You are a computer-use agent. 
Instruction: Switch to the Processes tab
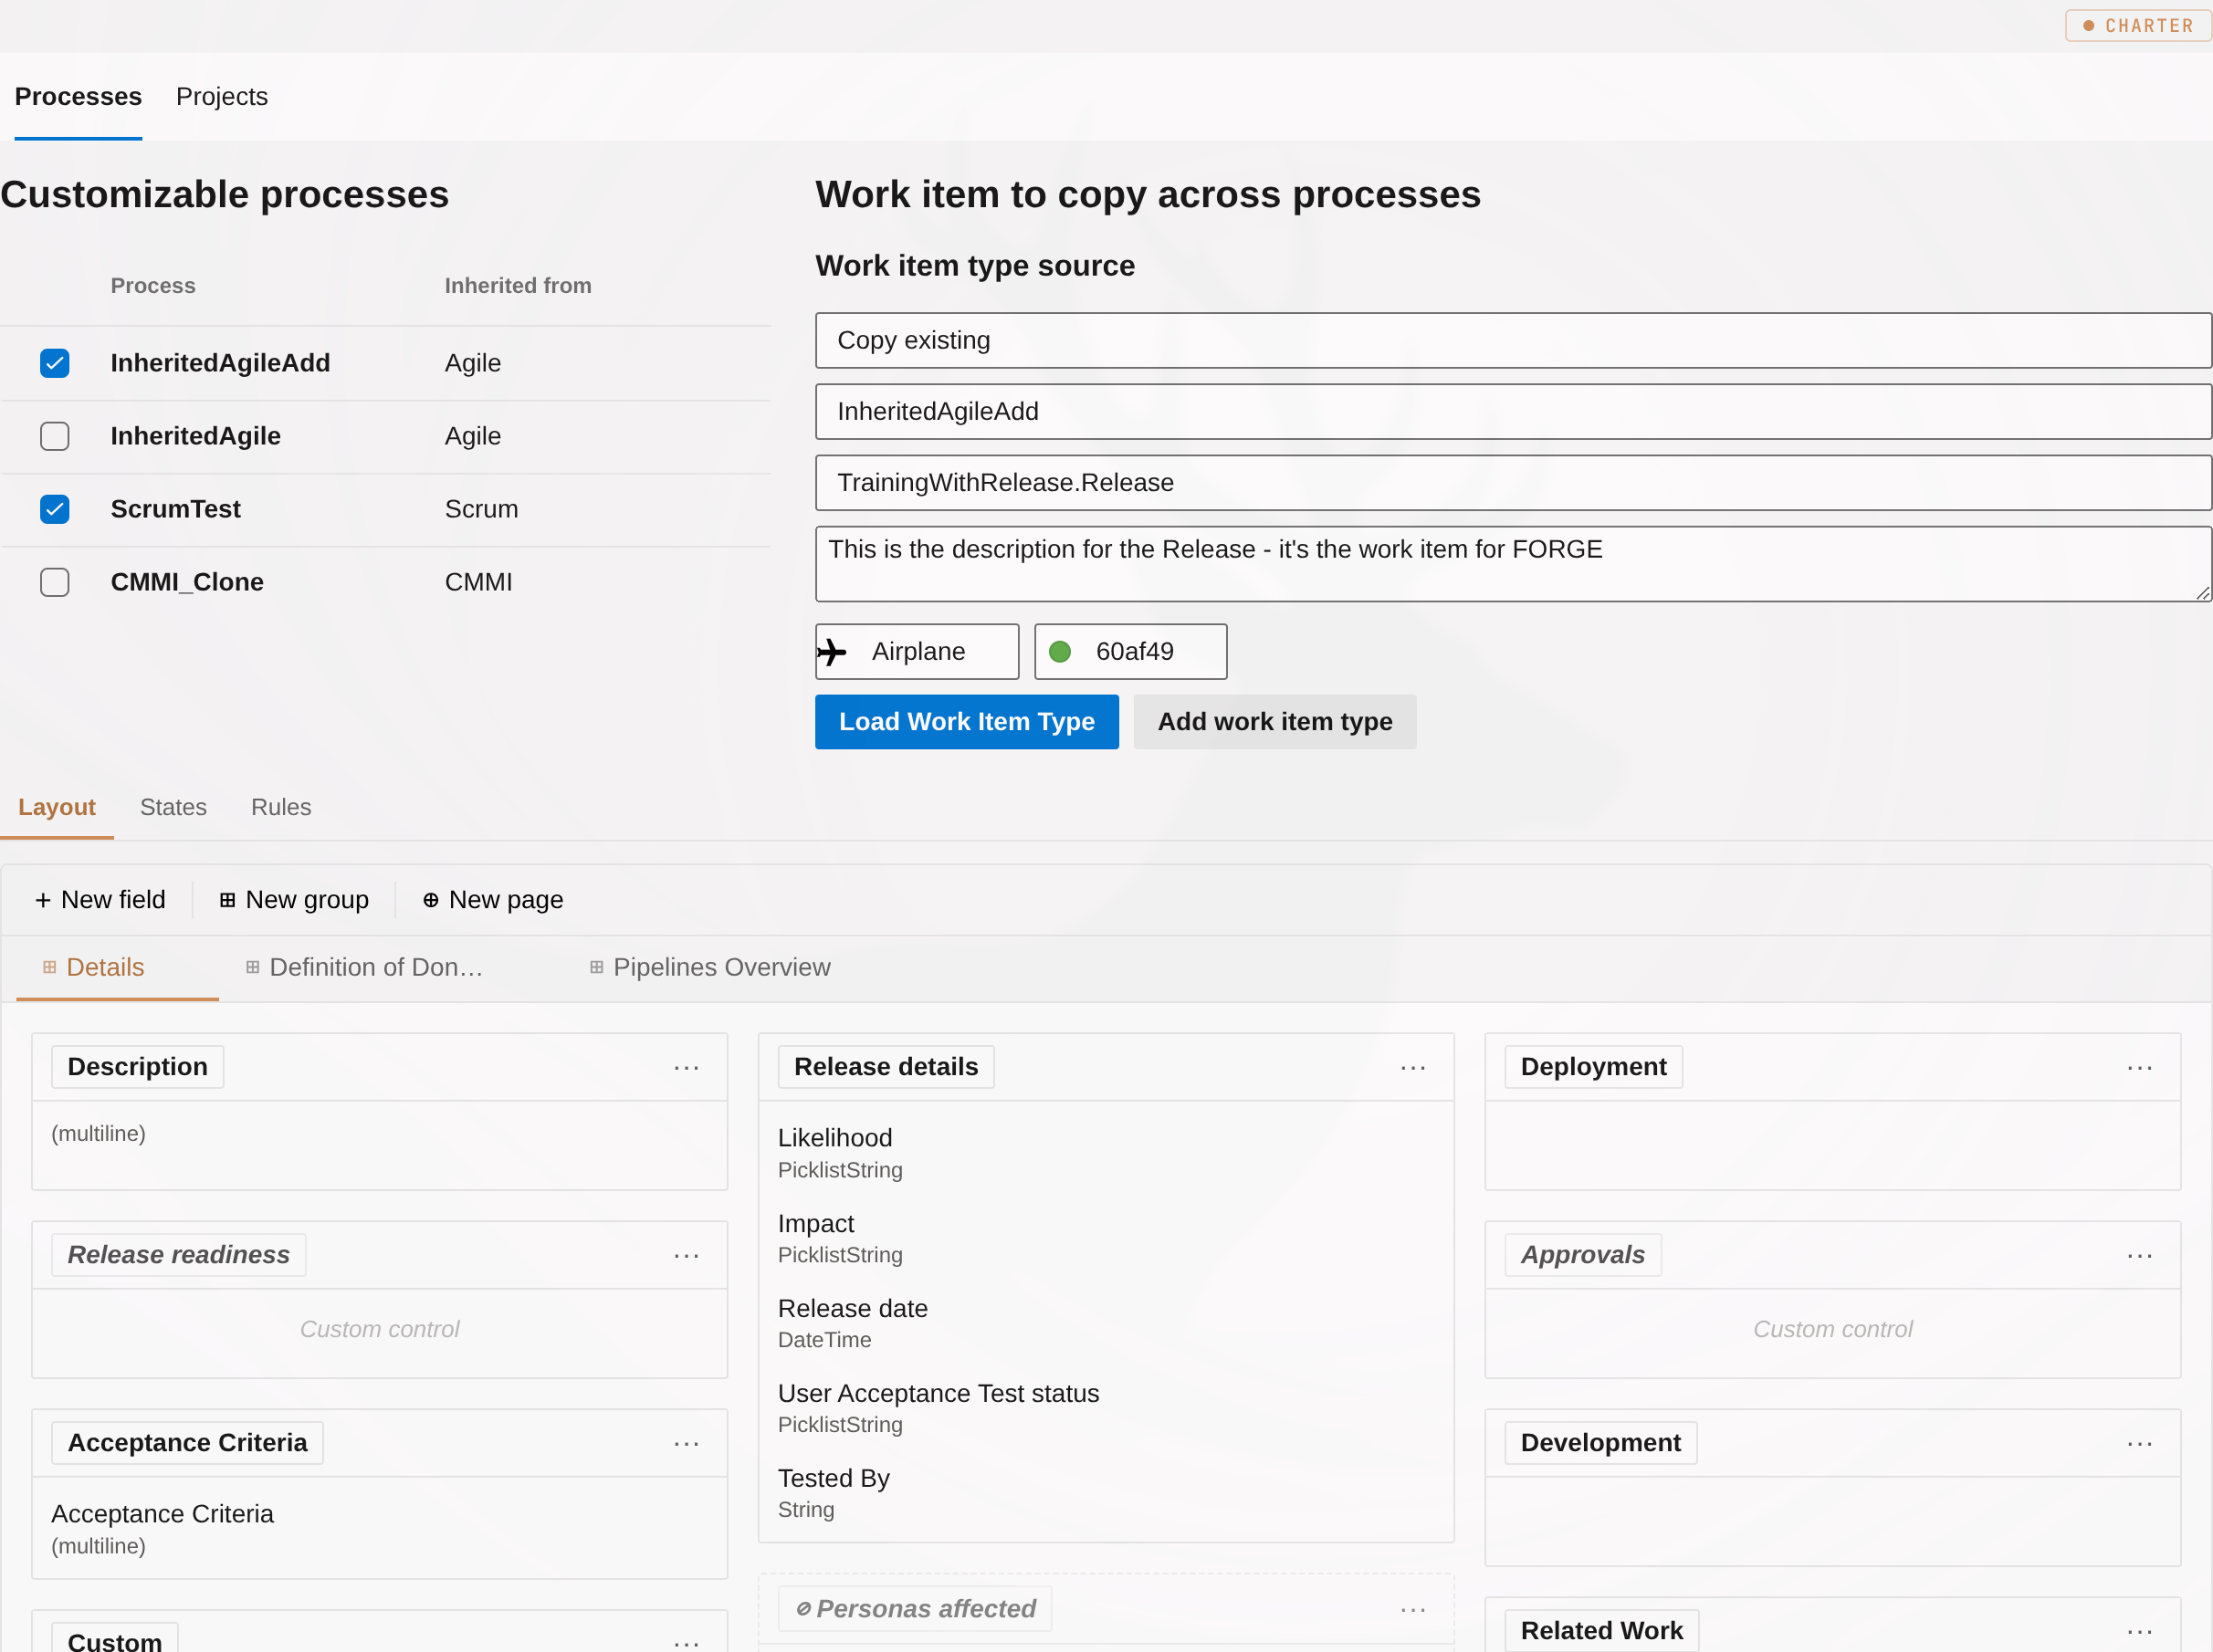(x=78, y=97)
